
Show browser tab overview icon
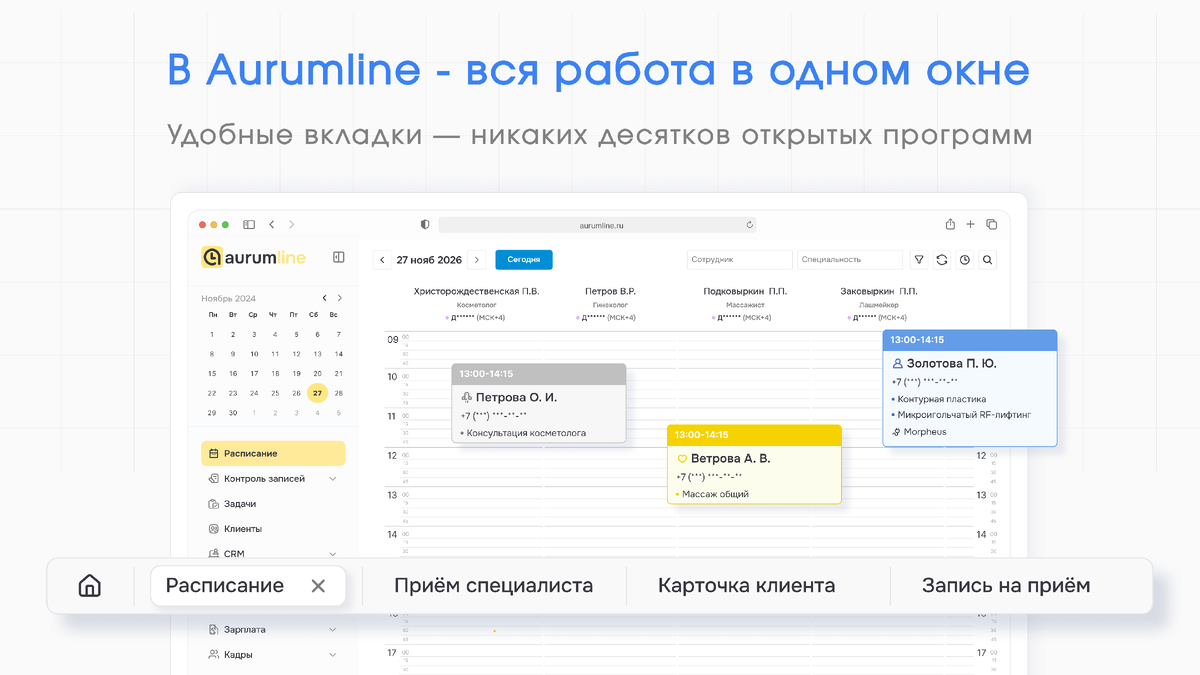pyautogui.click(x=991, y=225)
